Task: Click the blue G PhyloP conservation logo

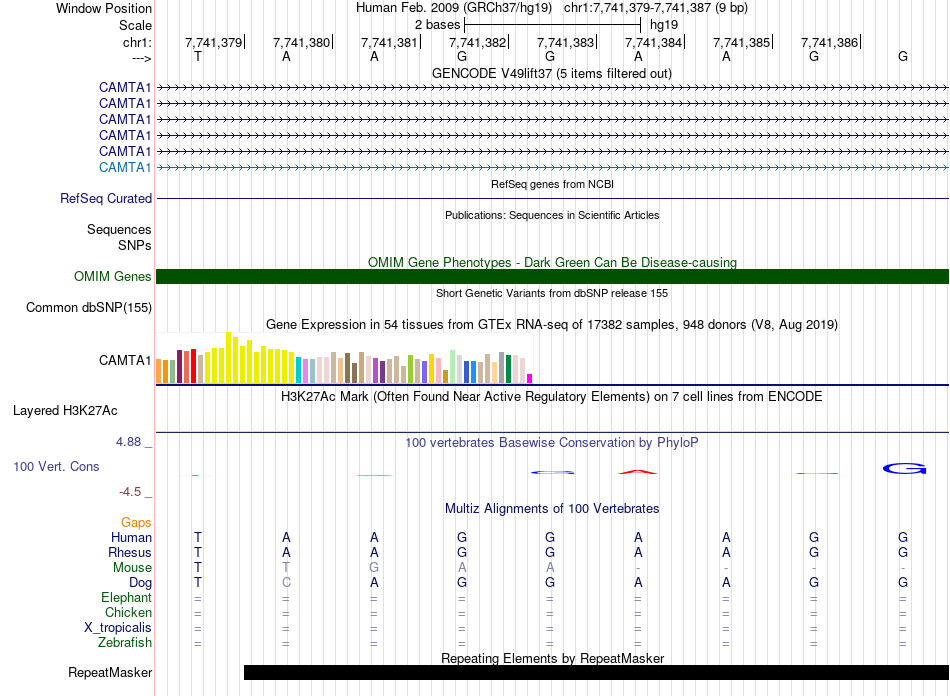Action: (904, 468)
